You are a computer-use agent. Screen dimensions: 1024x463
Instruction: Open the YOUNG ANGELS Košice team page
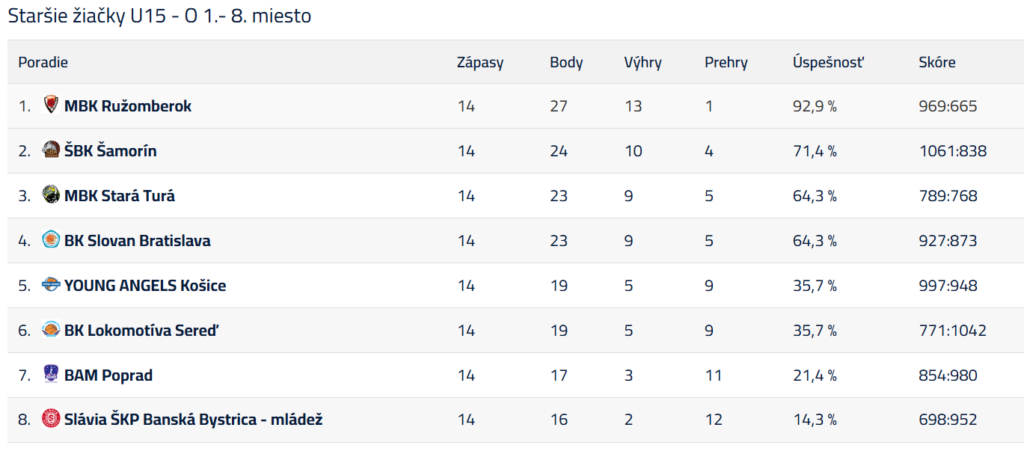[145, 285]
